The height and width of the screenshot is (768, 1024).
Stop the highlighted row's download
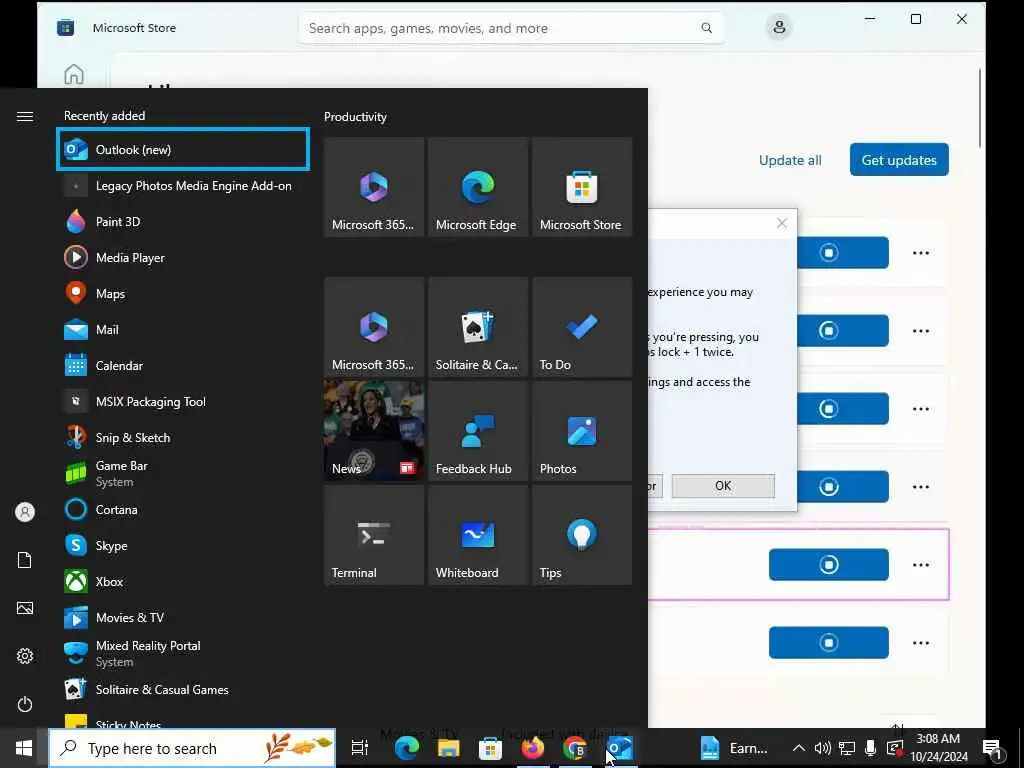click(829, 565)
